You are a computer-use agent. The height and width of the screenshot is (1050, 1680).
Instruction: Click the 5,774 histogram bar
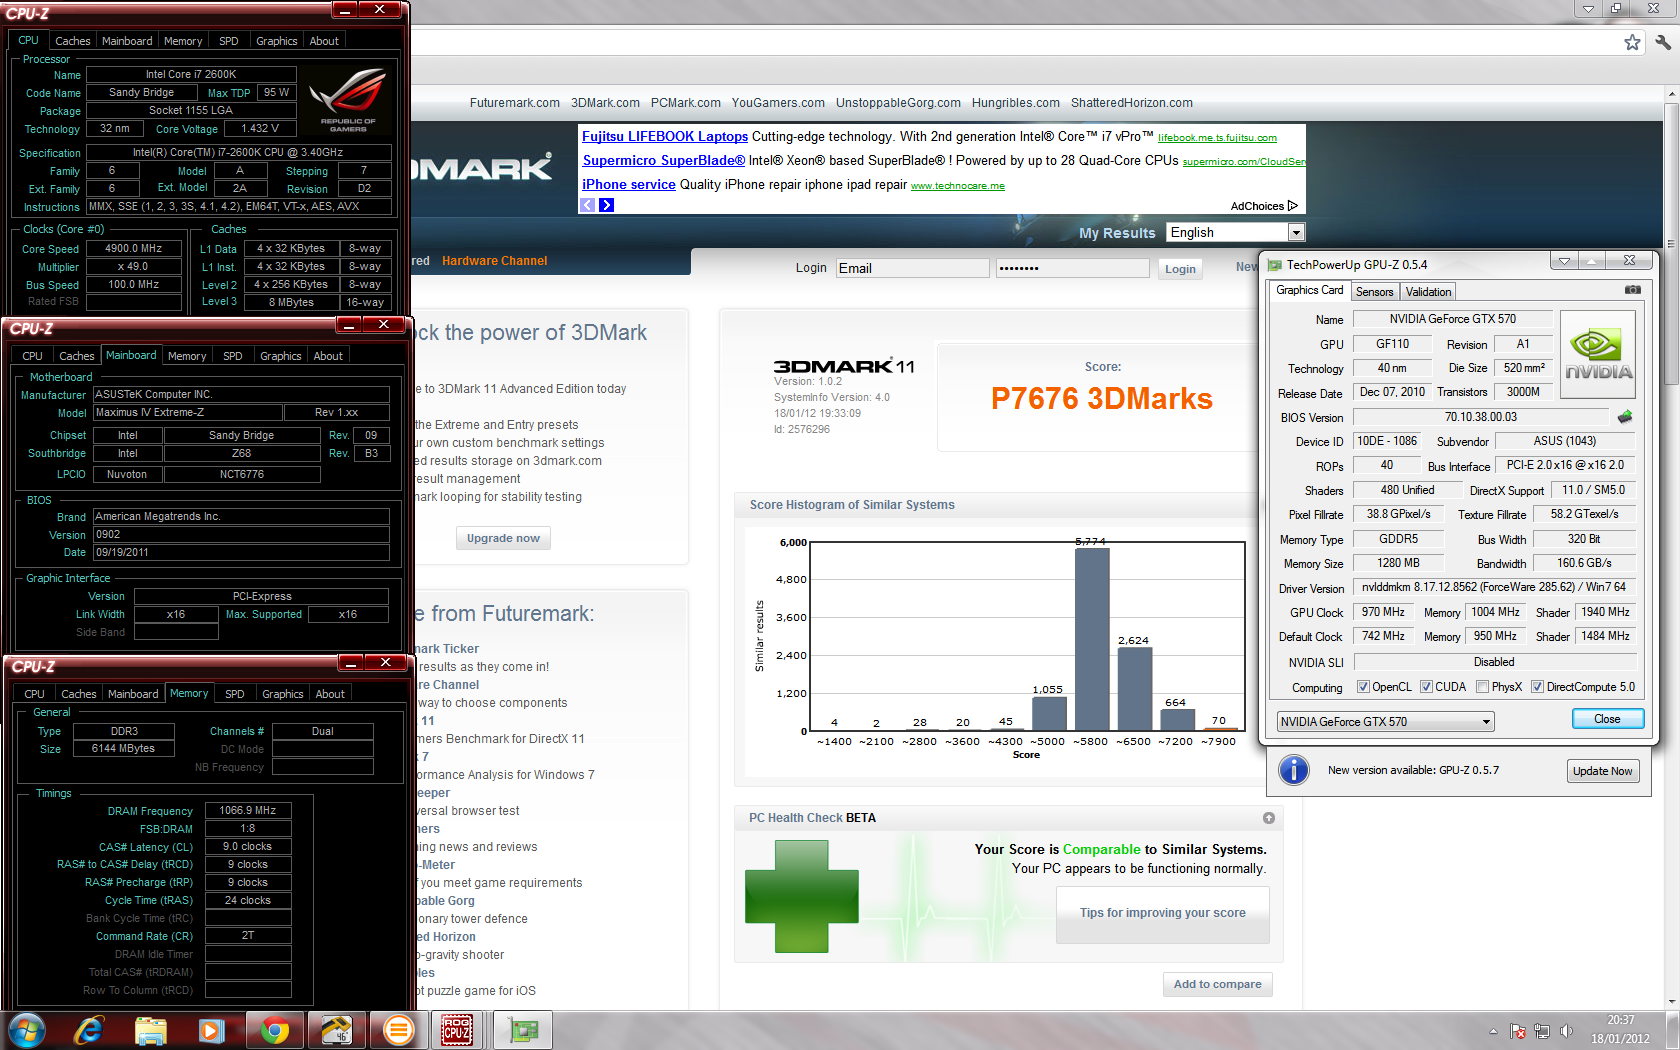[x=1092, y=639]
